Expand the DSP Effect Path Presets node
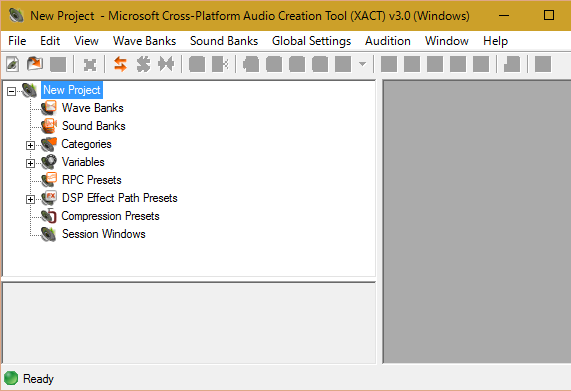Viewport: 571px width, 391px height. point(31,199)
